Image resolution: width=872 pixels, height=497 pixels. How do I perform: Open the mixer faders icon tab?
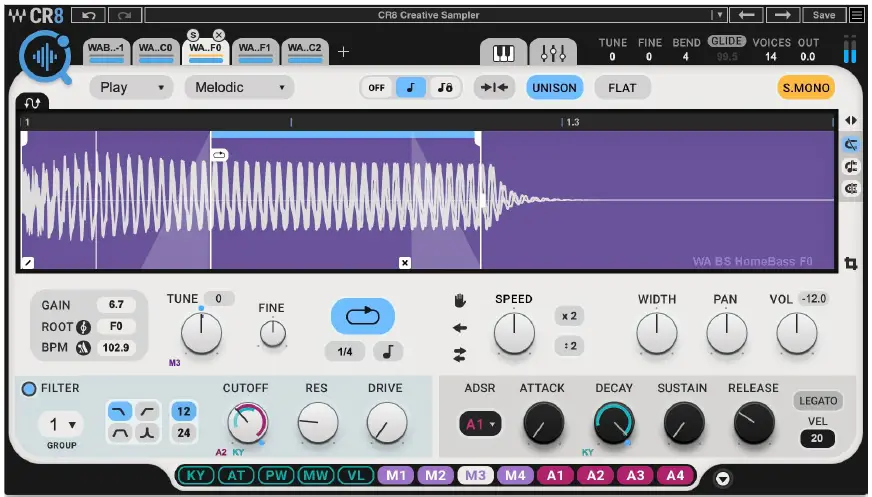553,53
